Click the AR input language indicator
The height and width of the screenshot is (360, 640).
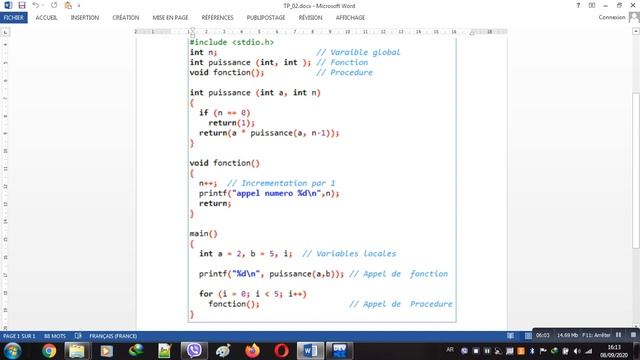click(450, 350)
